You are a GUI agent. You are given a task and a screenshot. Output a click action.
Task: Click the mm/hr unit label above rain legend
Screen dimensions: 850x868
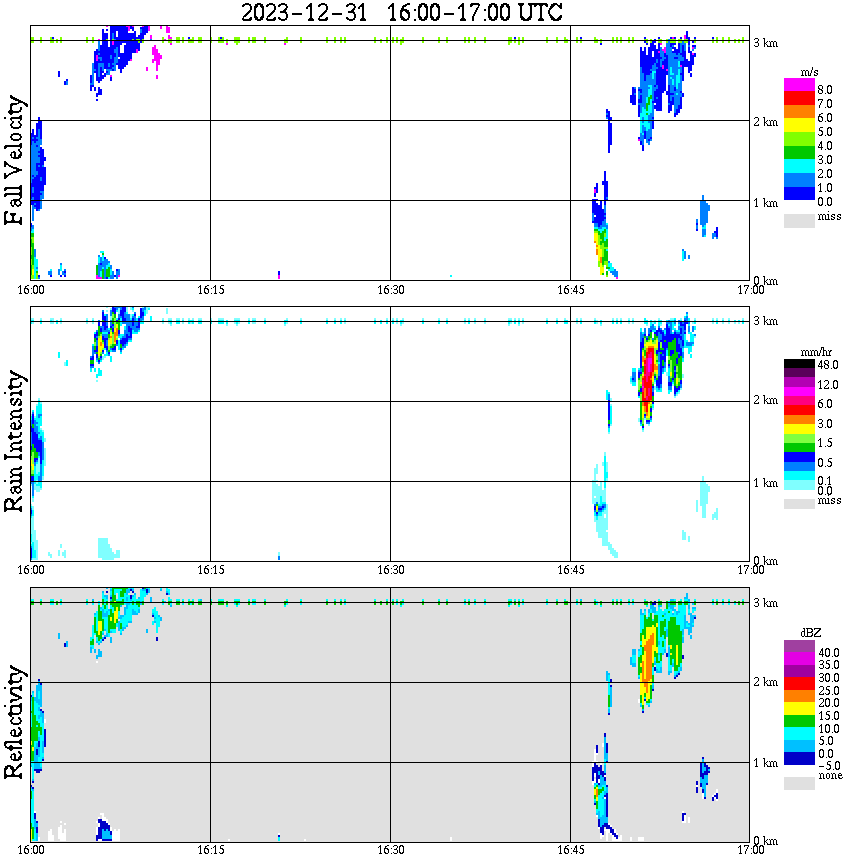[x=816, y=352]
